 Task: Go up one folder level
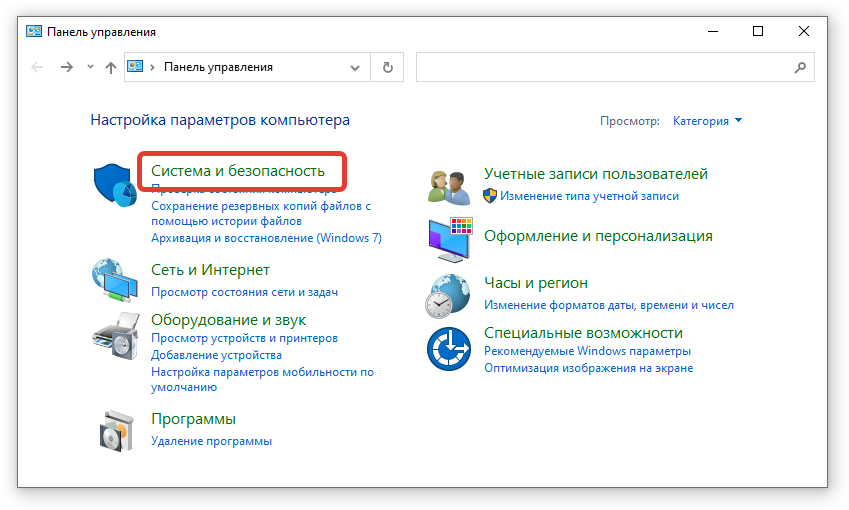click(x=111, y=67)
